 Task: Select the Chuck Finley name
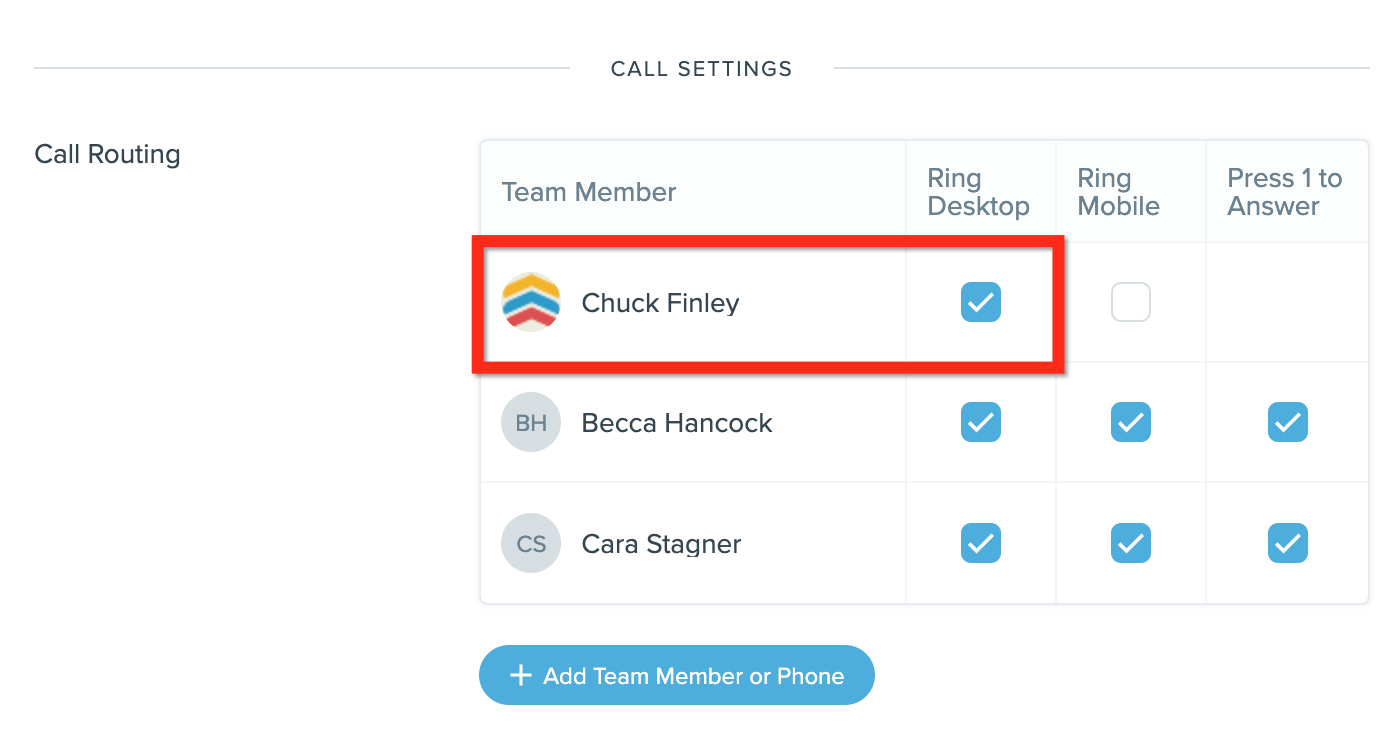(x=660, y=303)
